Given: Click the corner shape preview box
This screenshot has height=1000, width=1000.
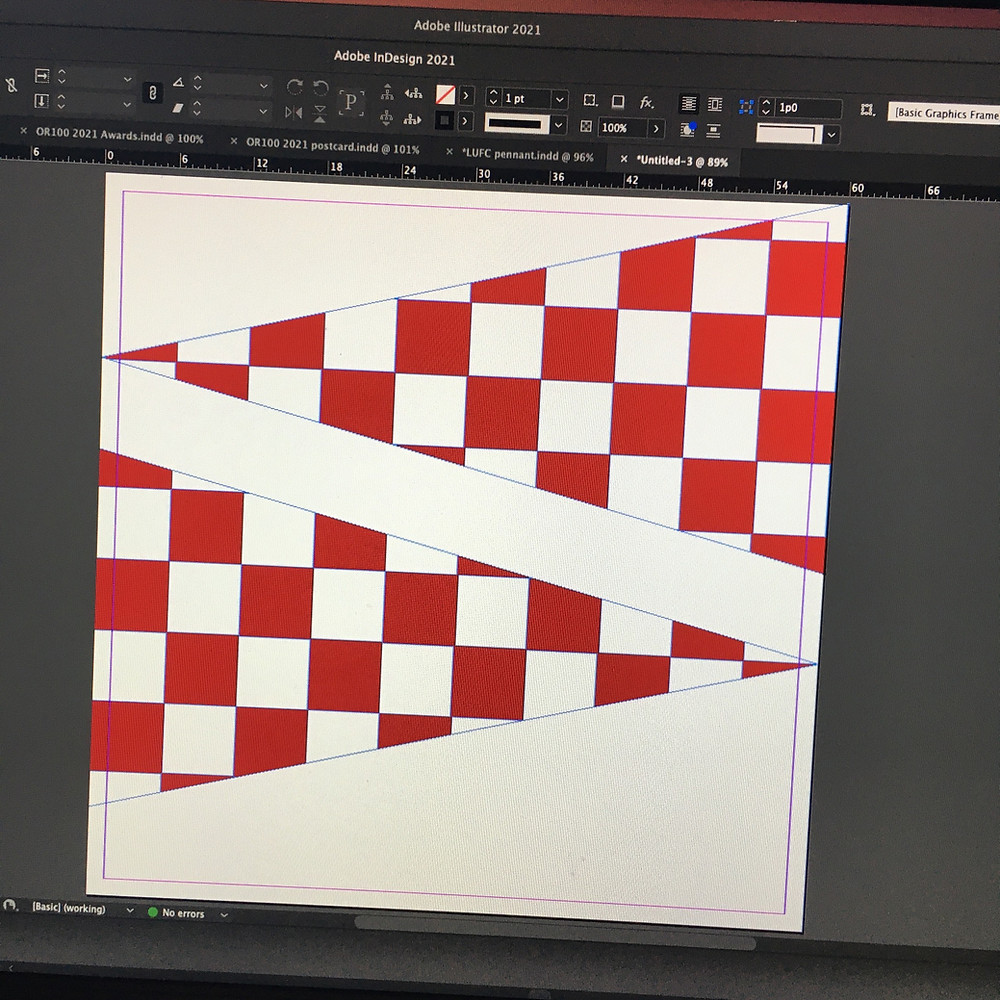Looking at the screenshot, I should [790, 134].
